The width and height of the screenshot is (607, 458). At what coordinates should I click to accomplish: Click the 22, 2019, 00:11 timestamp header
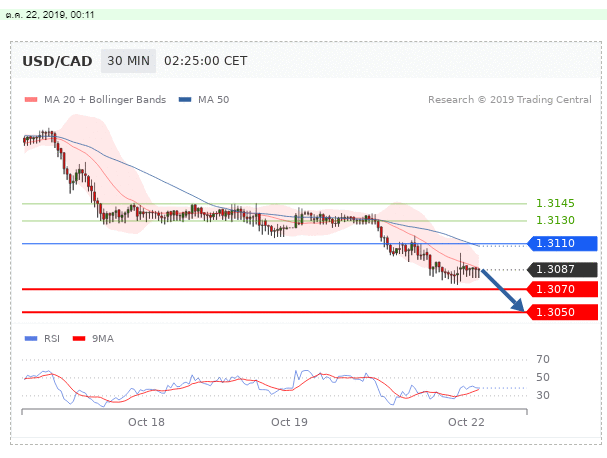(50, 15)
